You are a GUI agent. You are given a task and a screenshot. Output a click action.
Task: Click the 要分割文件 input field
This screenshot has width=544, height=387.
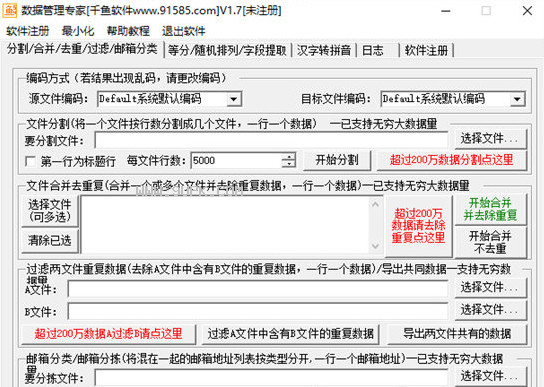(271, 141)
